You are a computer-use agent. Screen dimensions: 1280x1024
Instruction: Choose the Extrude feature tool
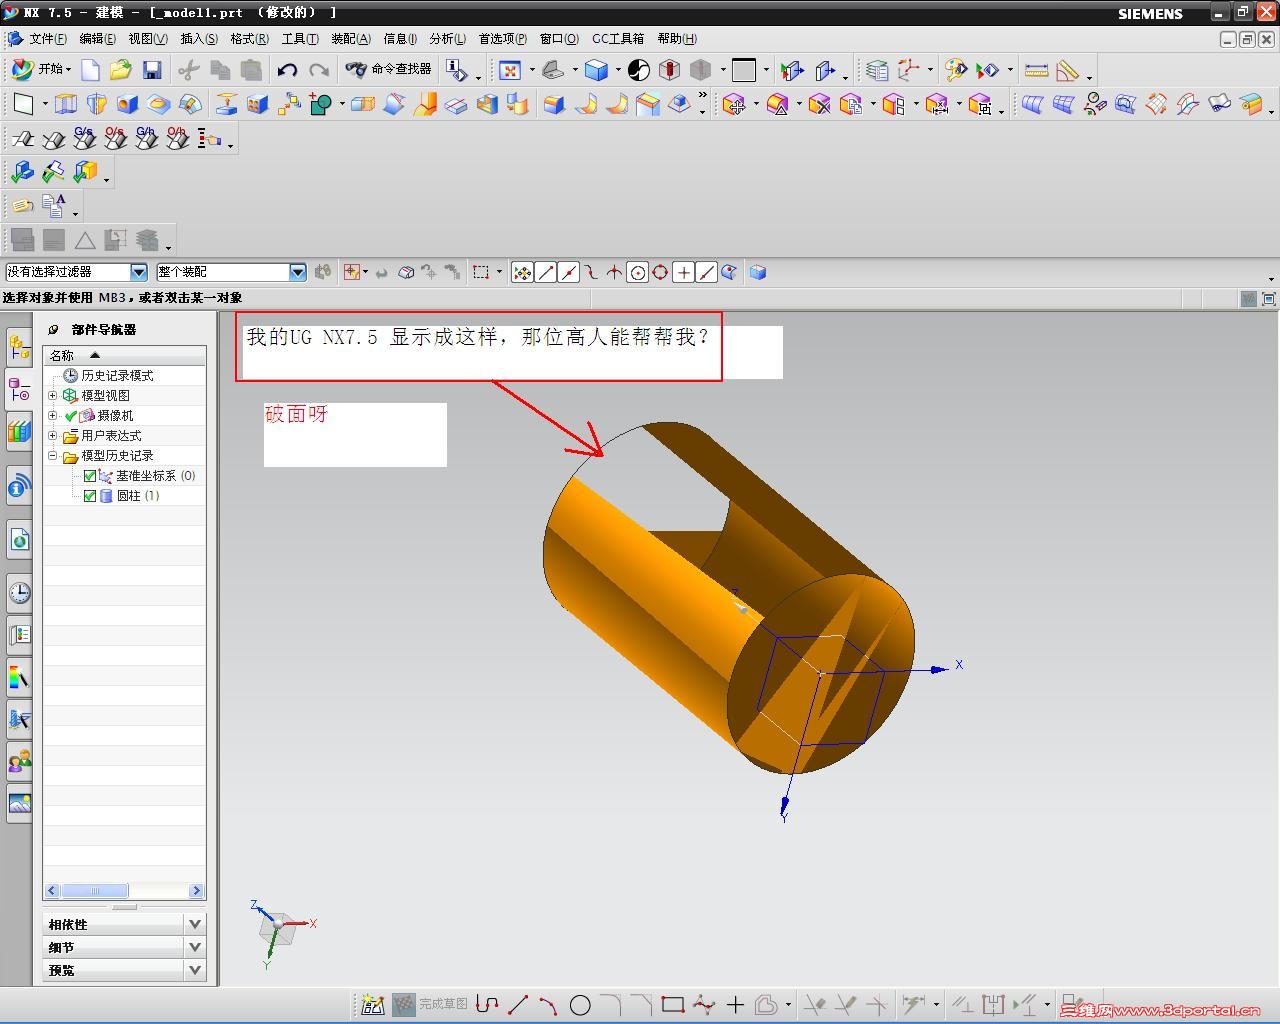click(x=66, y=104)
